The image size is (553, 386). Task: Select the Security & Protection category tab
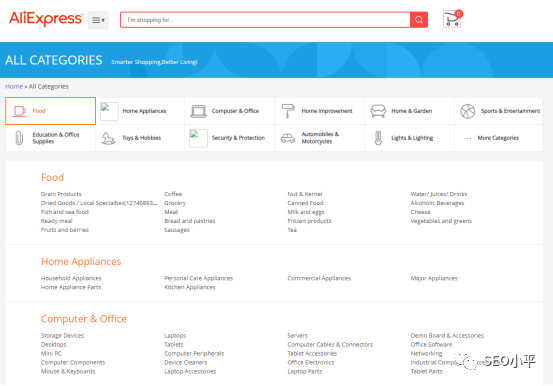tap(229, 138)
